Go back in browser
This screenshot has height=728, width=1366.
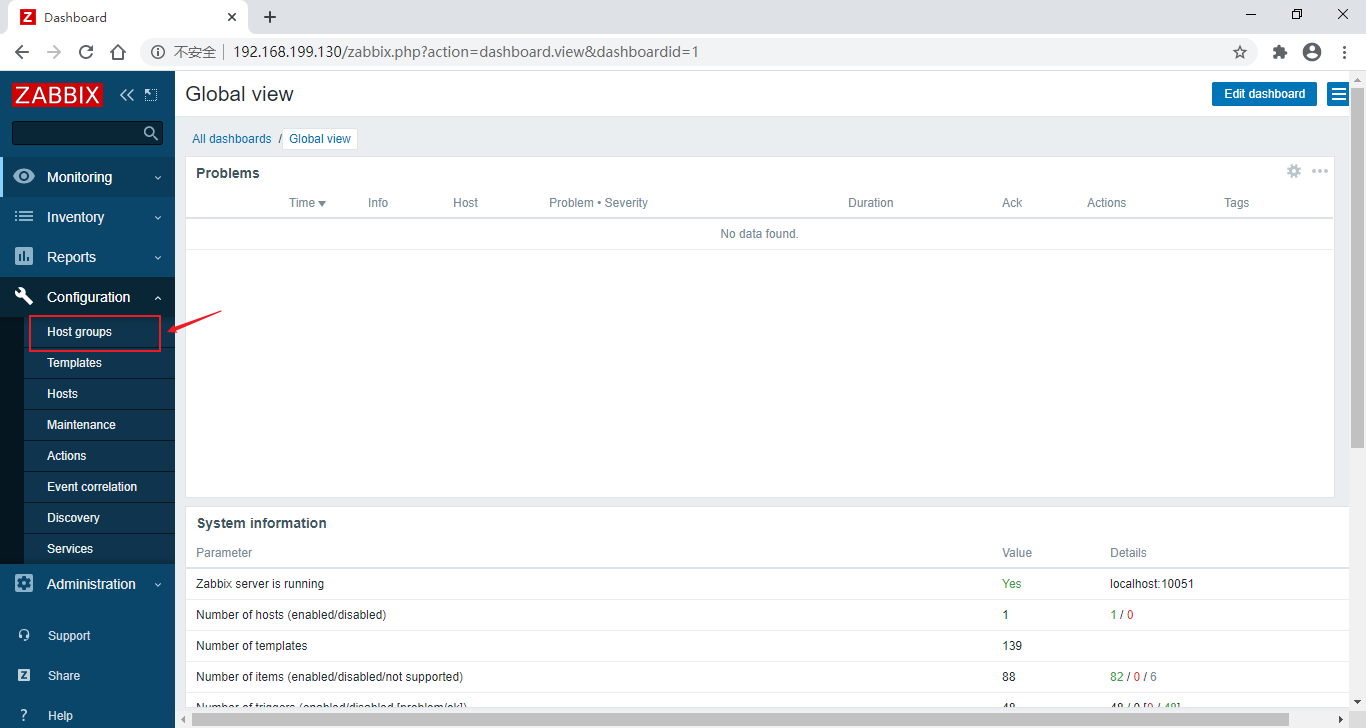click(22, 52)
